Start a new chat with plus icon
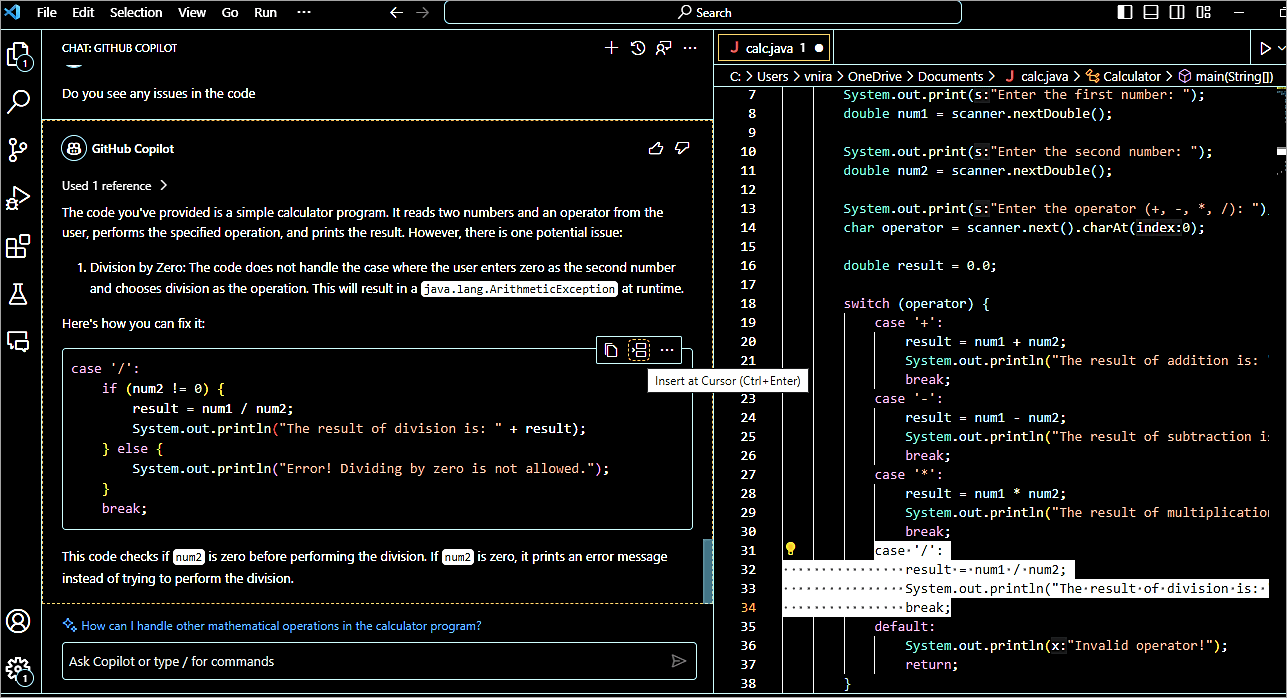 pyautogui.click(x=612, y=48)
